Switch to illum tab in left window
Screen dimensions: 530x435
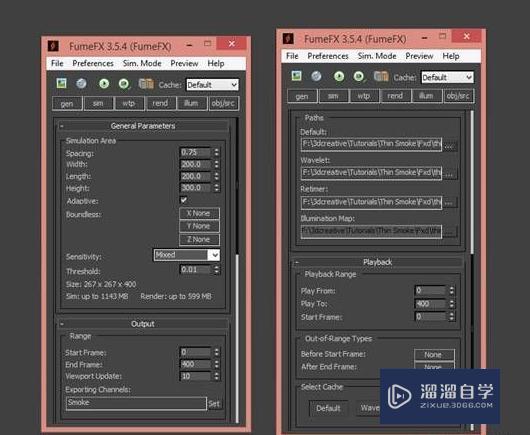[191, 103]
